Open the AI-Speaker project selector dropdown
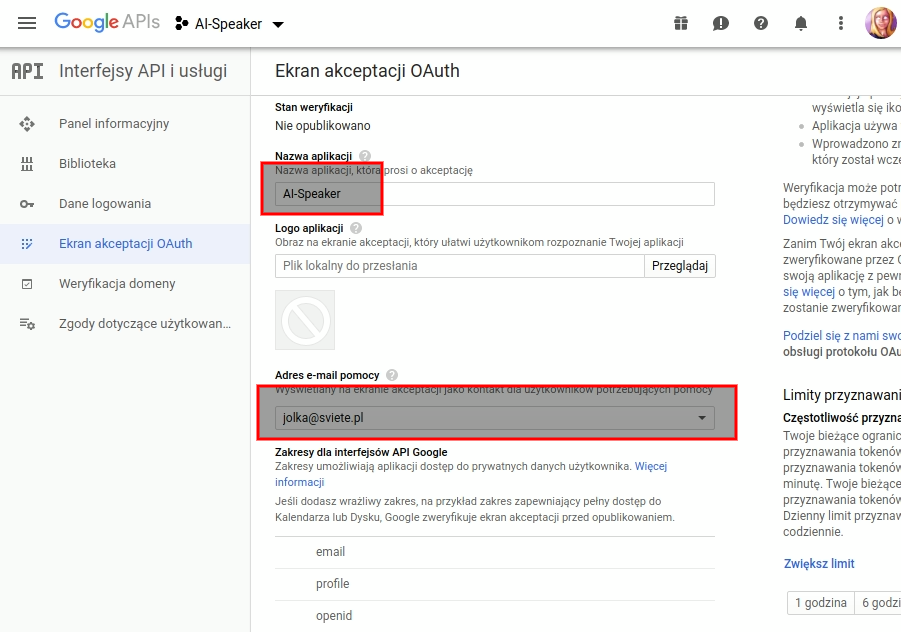The width and height of the screenshot is (901, 632). pos(229,24)
